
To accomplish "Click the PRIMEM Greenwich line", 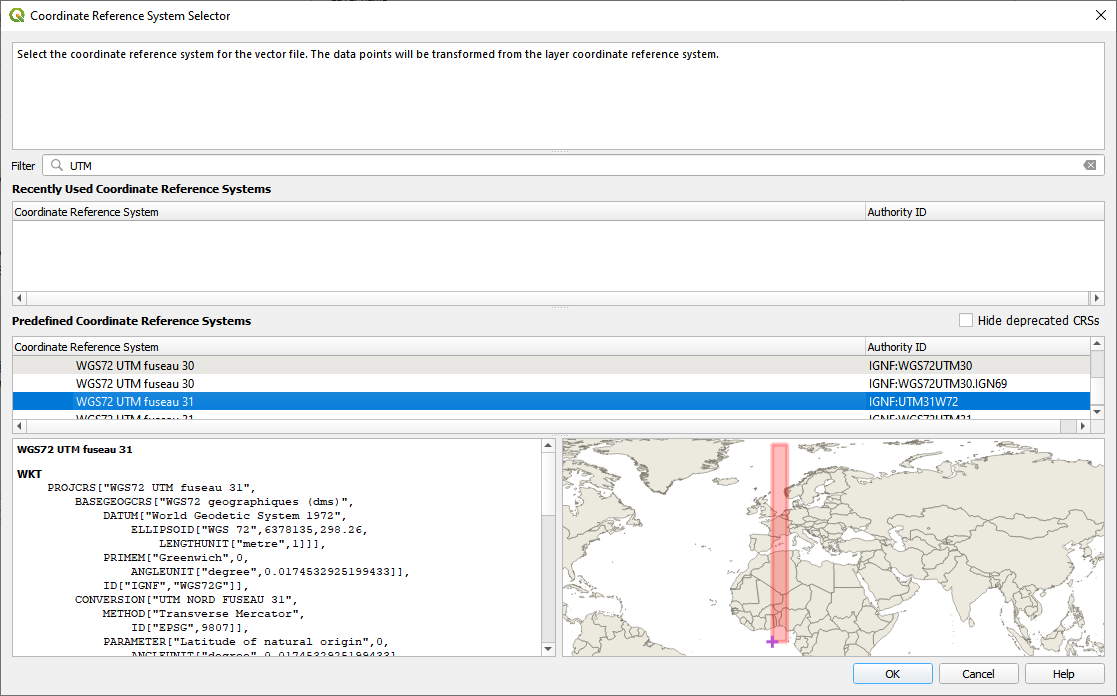I will 176,558.
